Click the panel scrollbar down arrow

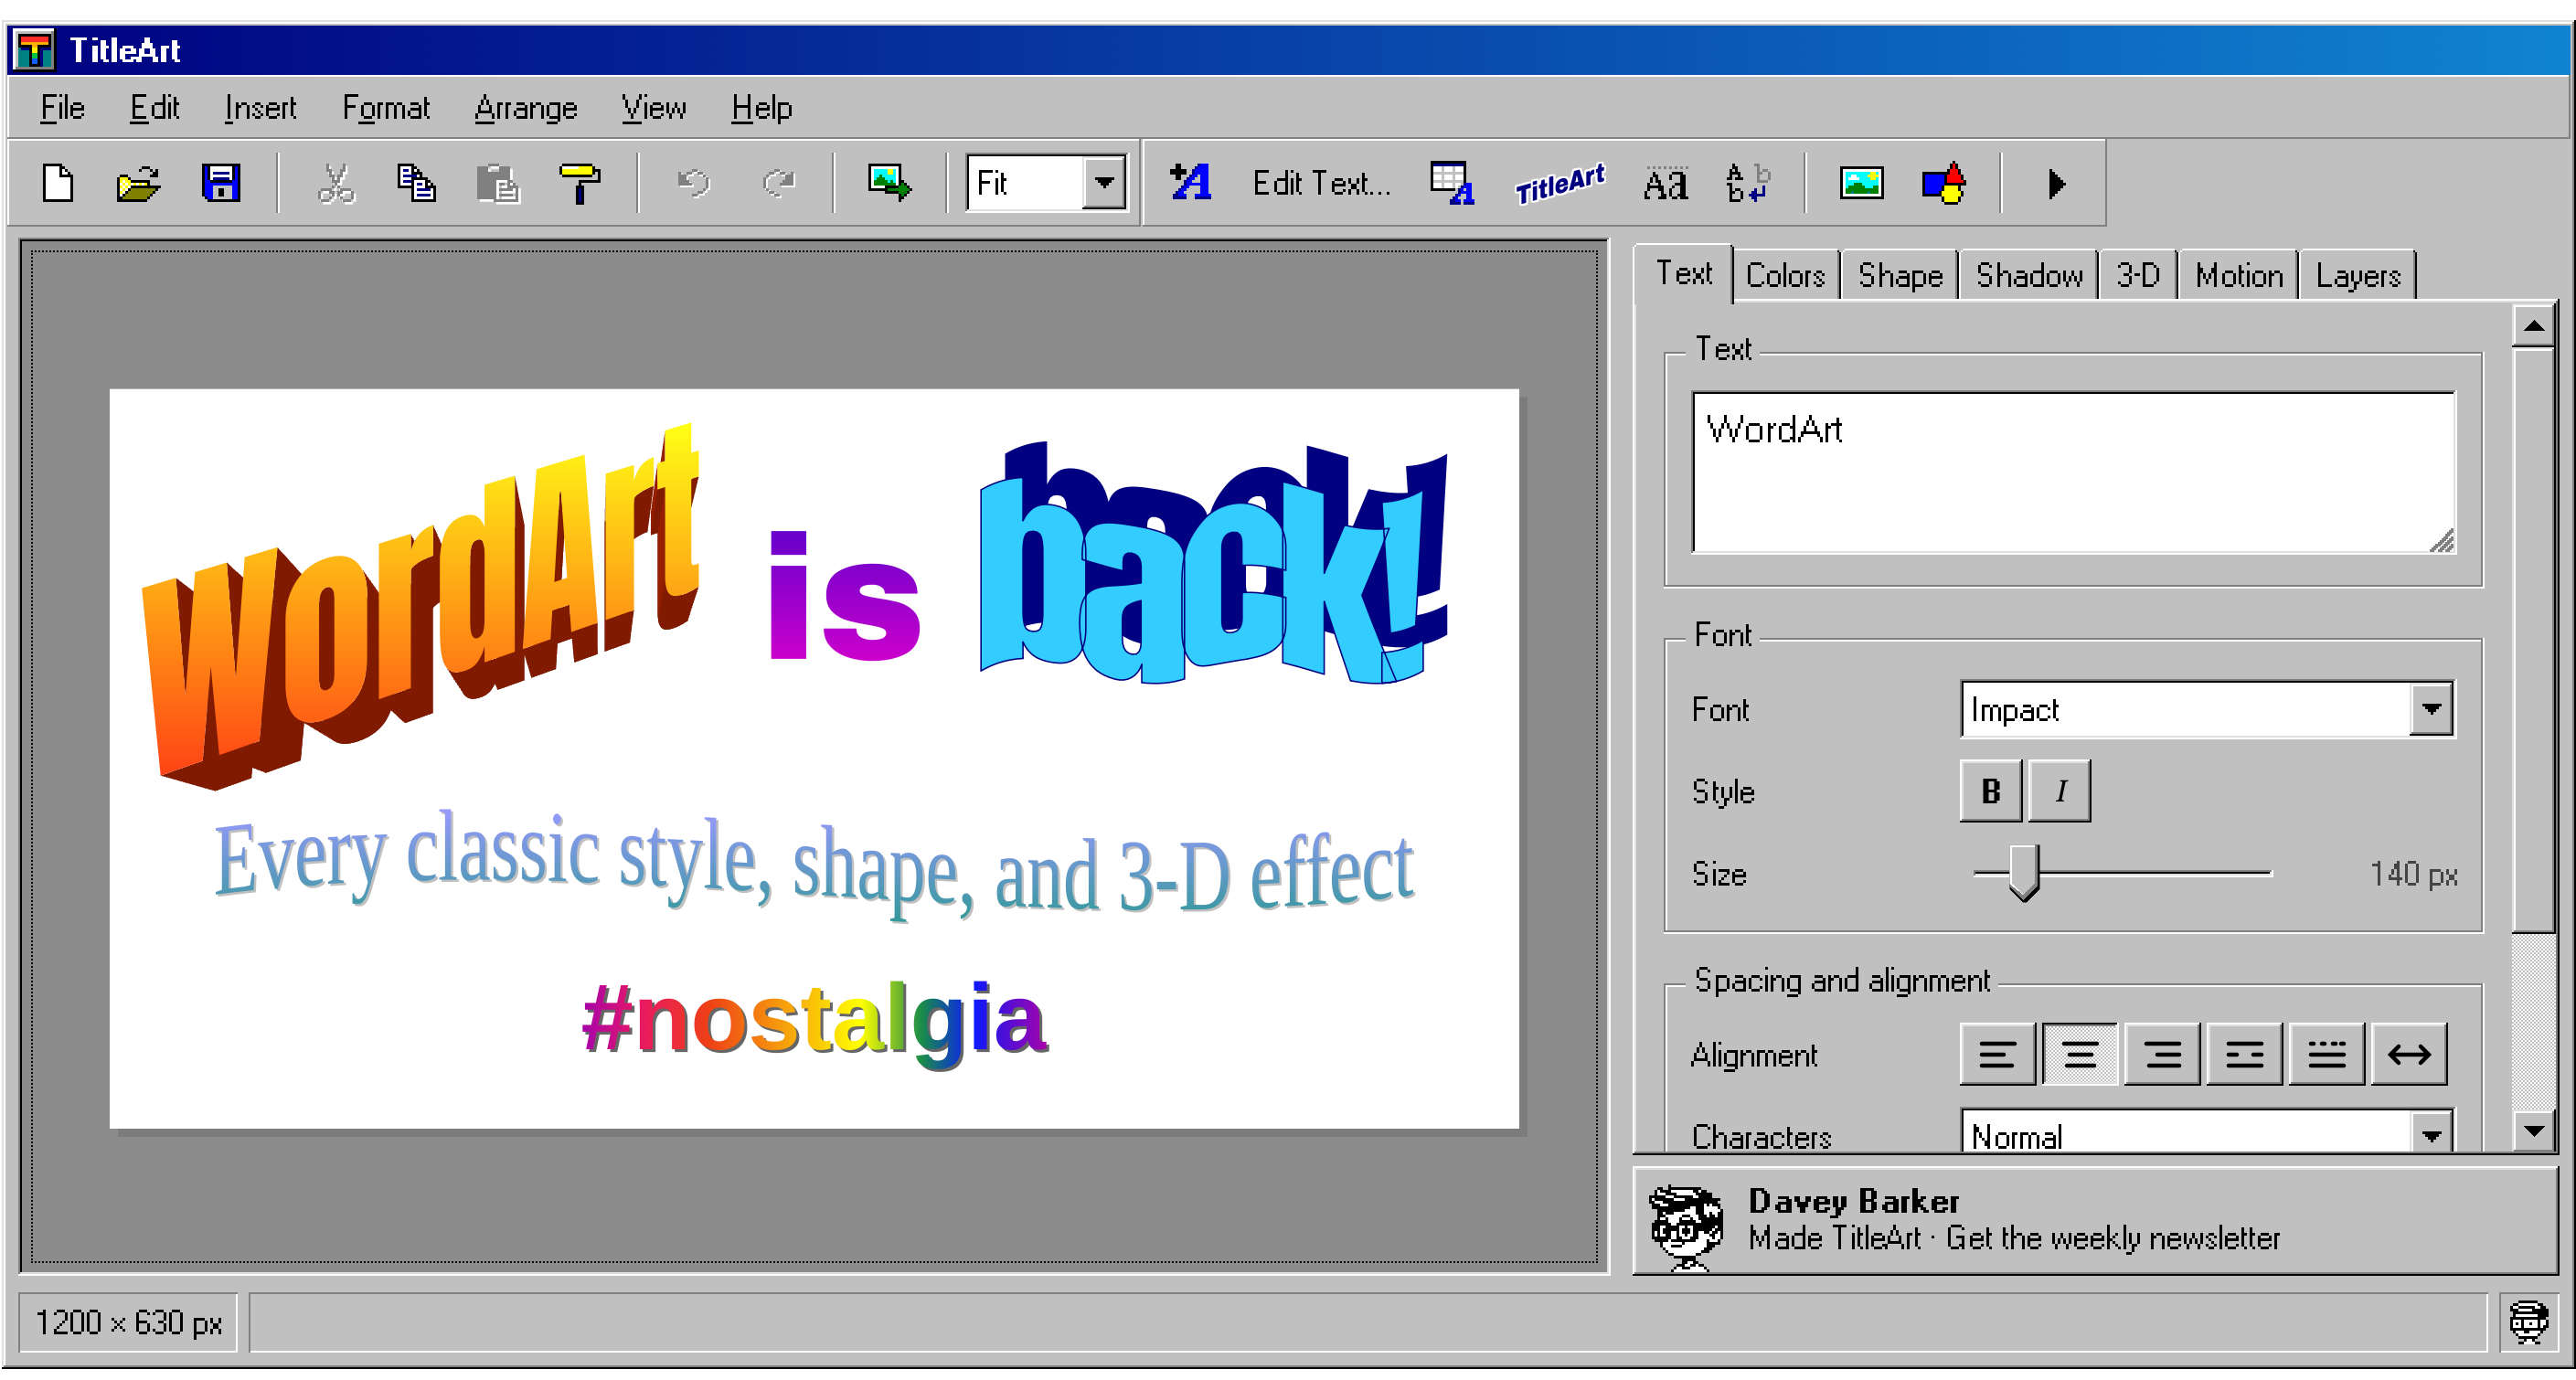click(2534, 1131)
